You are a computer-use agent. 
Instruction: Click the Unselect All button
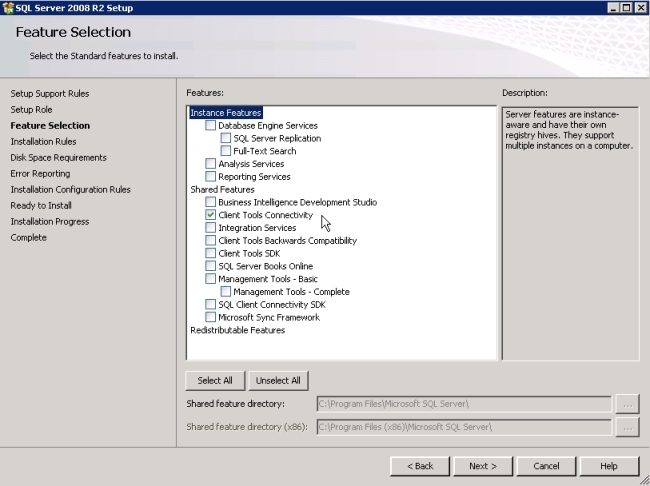coord(278,381)
